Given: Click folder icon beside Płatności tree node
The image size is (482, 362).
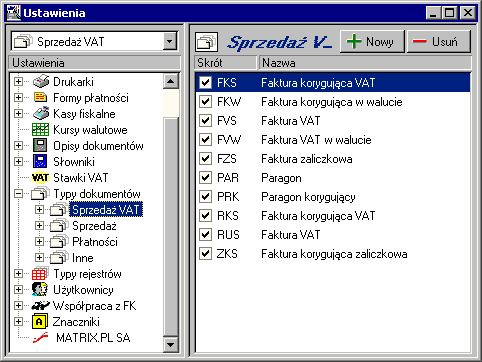Looking at the screenshot, I should (59, 241).
